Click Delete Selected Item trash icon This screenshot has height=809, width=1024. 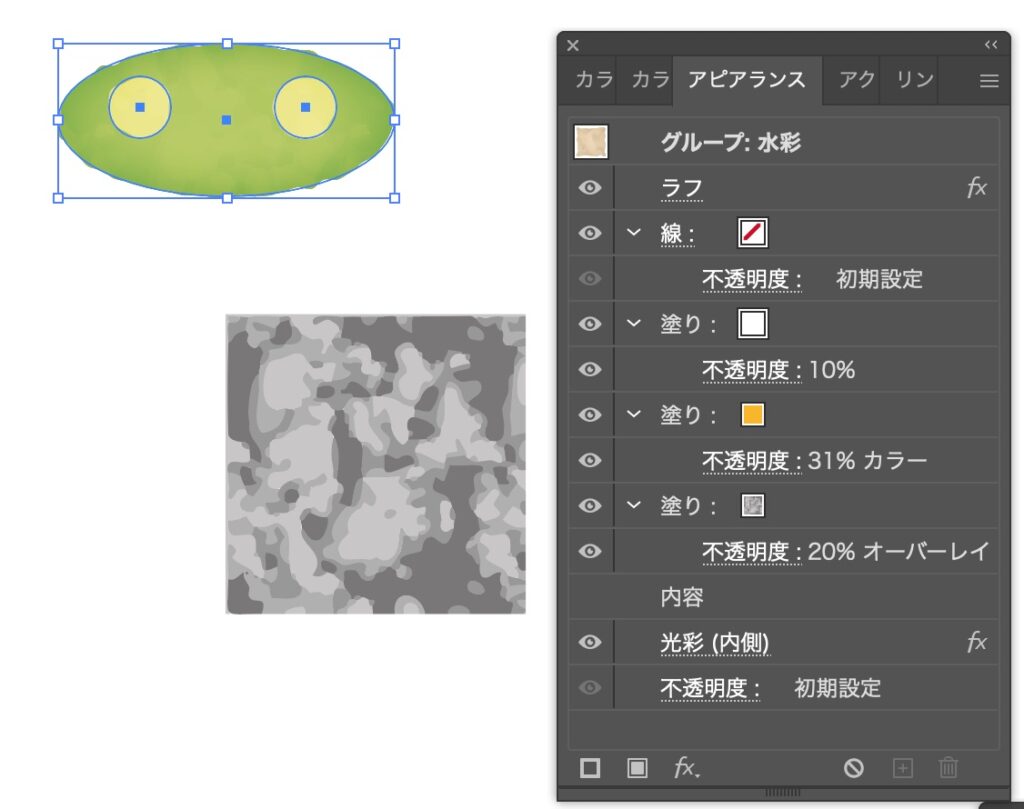[x=948, y=768]
